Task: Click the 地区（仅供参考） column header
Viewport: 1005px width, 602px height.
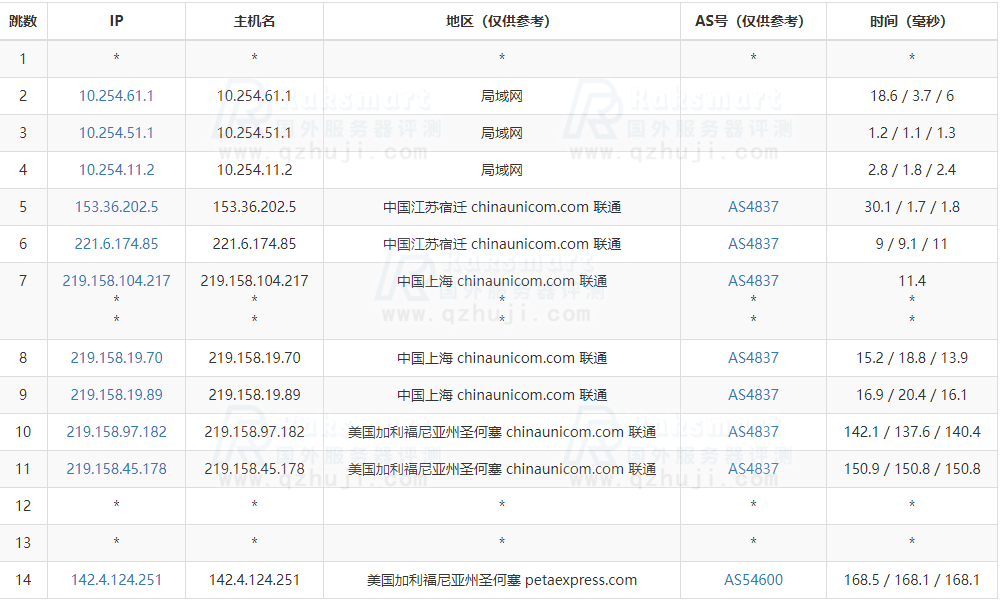Action: click(501, 21)
